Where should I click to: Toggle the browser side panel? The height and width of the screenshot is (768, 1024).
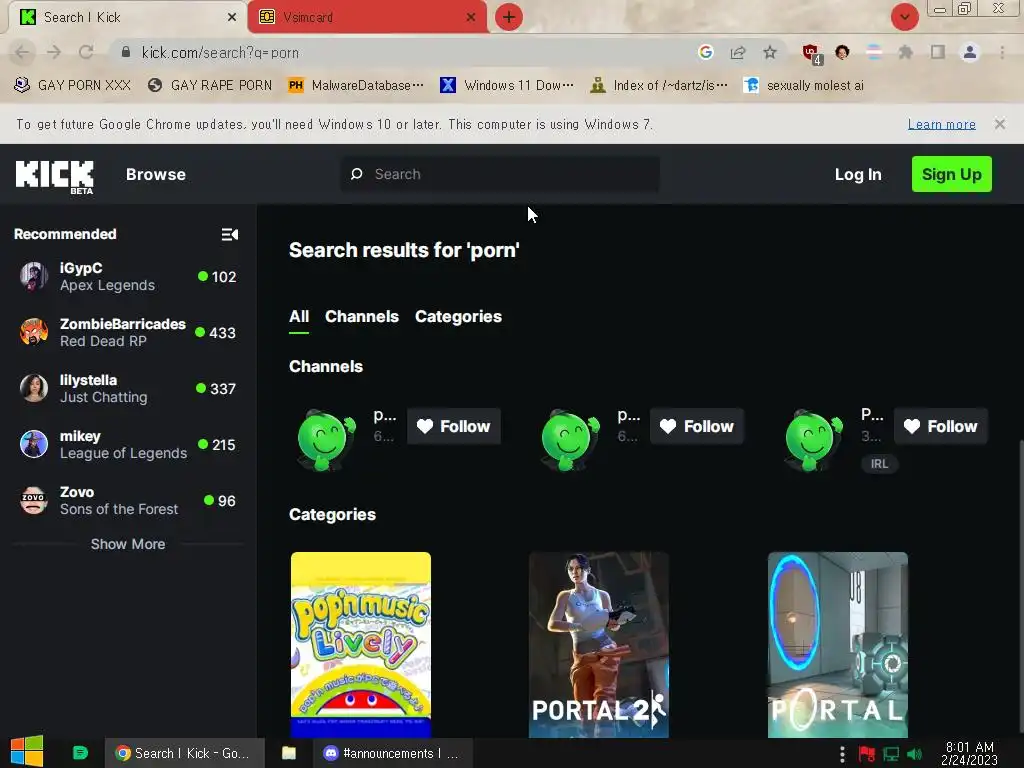coord(938,52)
